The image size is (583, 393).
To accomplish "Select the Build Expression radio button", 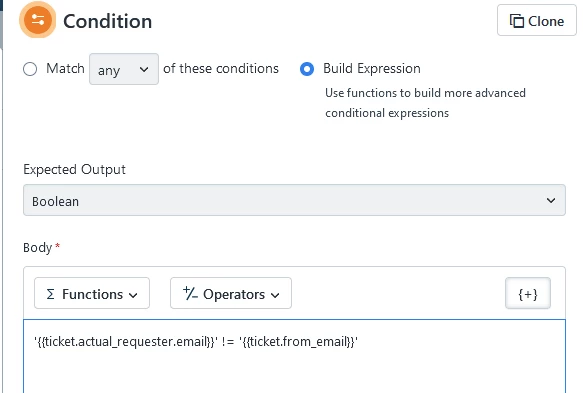I will 307,69.
